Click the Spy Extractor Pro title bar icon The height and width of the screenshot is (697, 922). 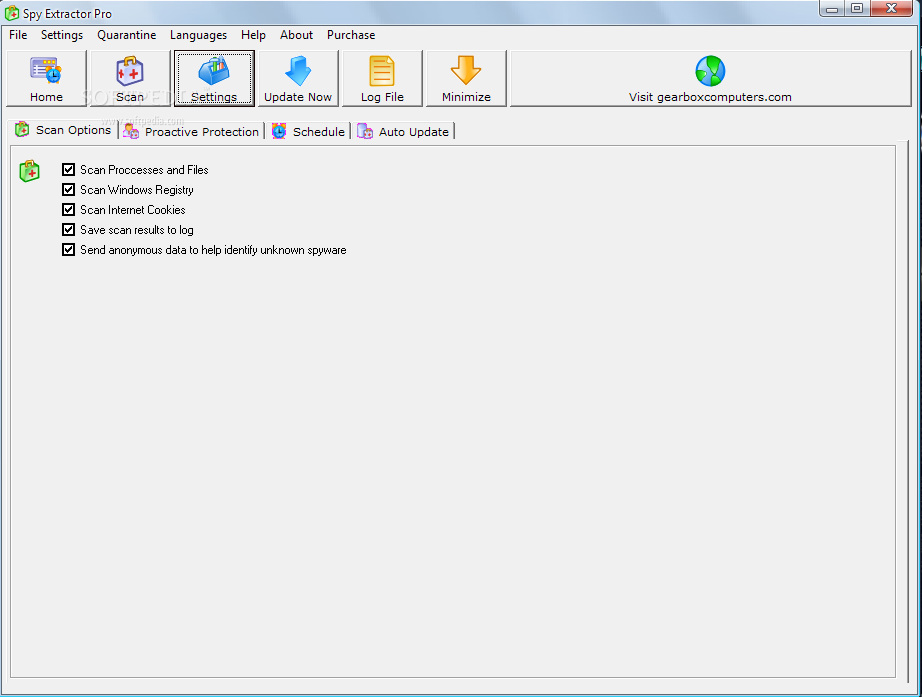click(12, 13)
